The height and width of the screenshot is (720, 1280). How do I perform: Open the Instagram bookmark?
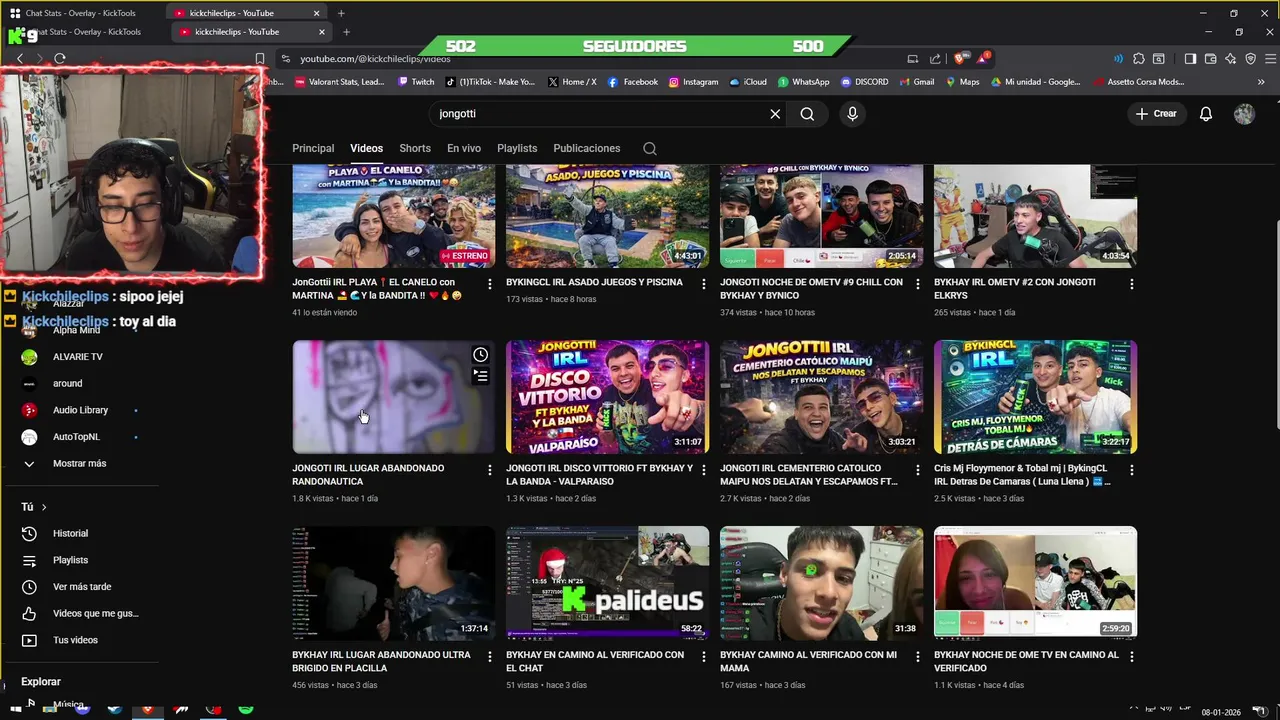[x=694, y=82]
